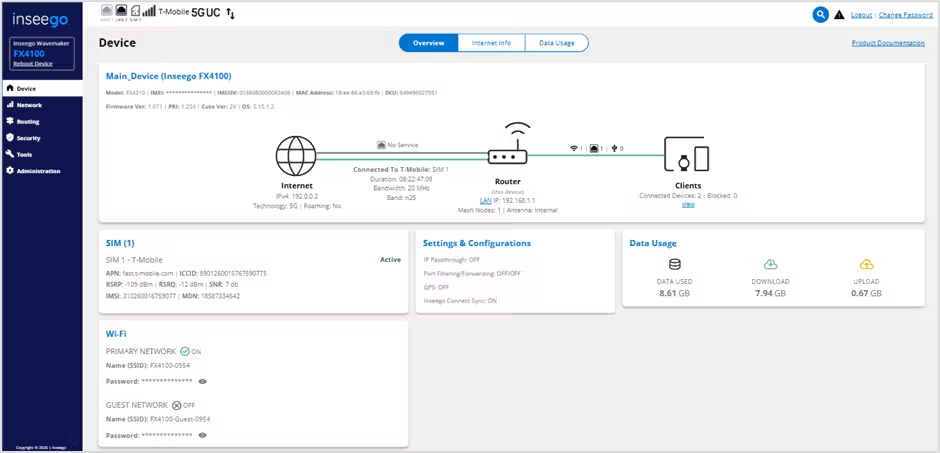Image resolution: width=940 pixels, height=453 pixels.
Task: Open the Security sidebar section
Action: [x=29, y=138]
